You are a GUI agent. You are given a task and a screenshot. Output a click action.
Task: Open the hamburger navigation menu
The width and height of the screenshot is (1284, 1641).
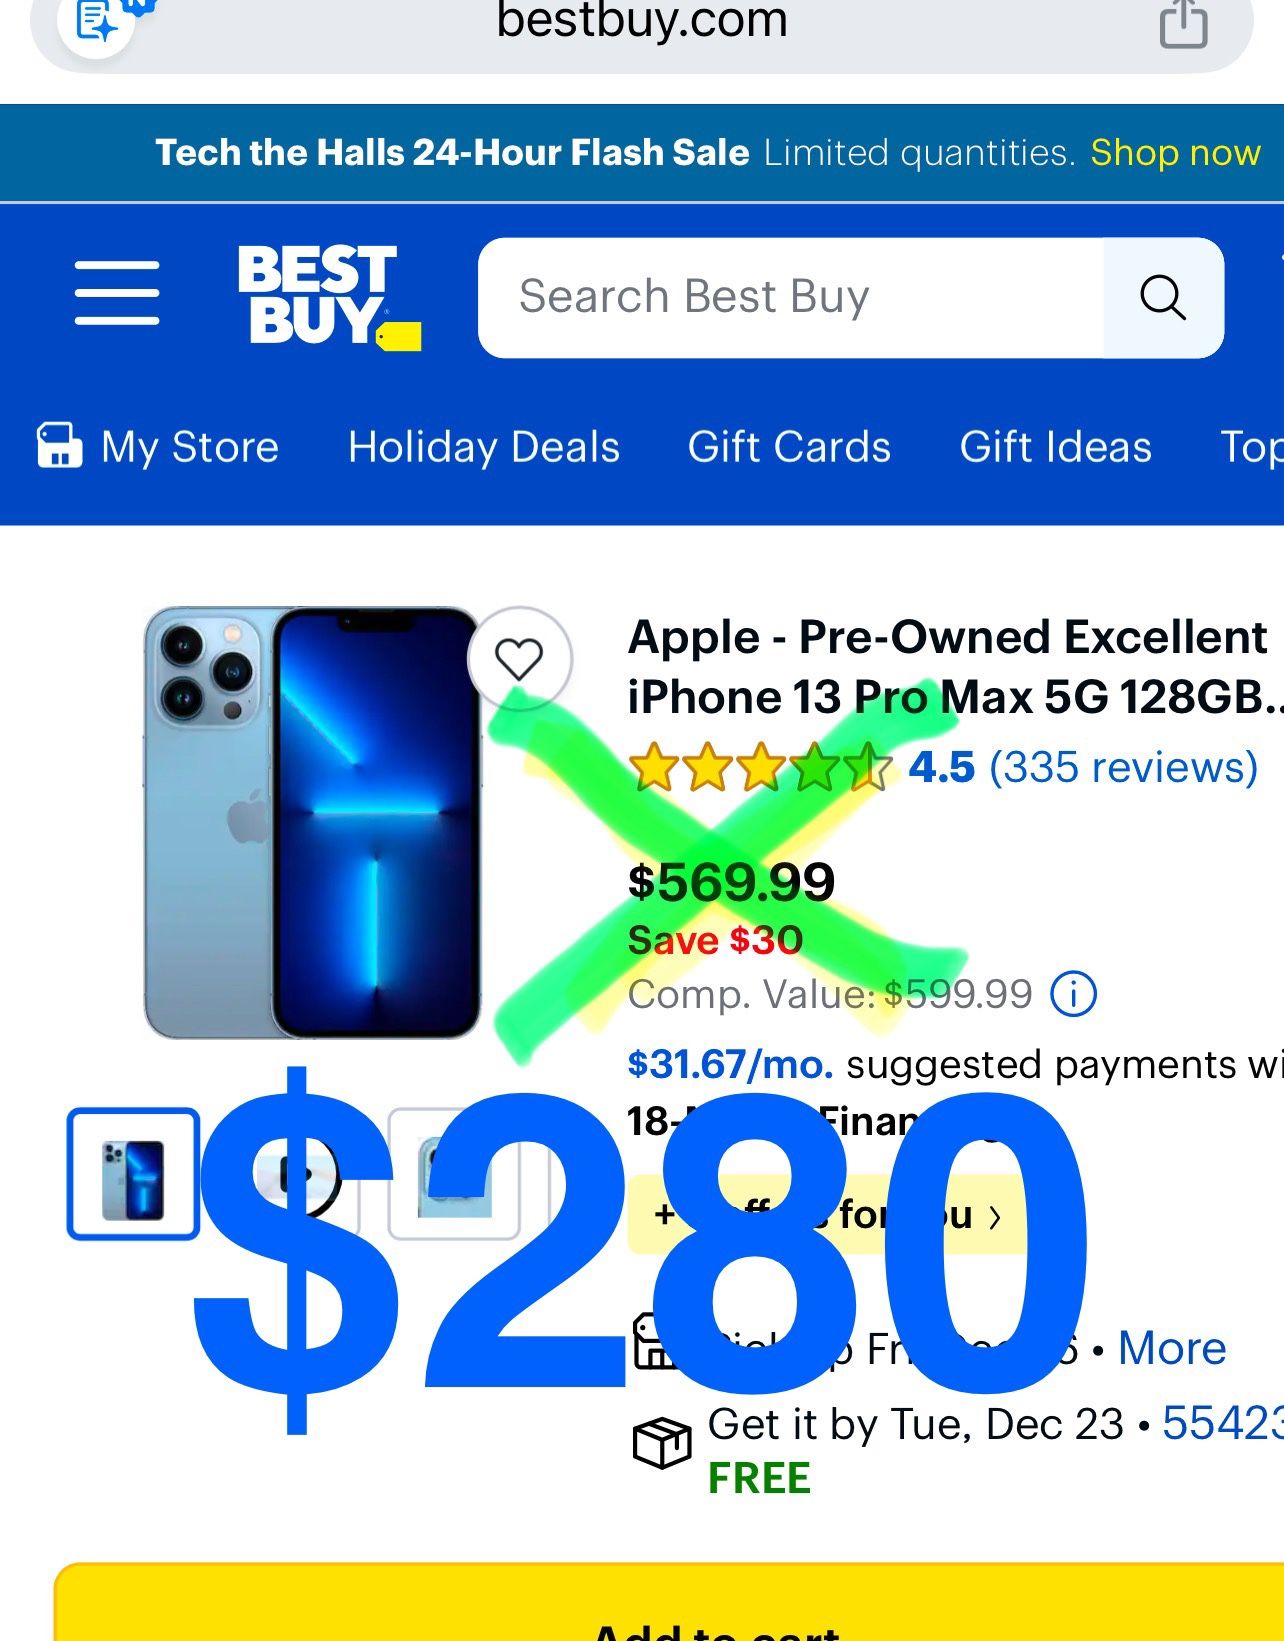(x=117, y=293)
